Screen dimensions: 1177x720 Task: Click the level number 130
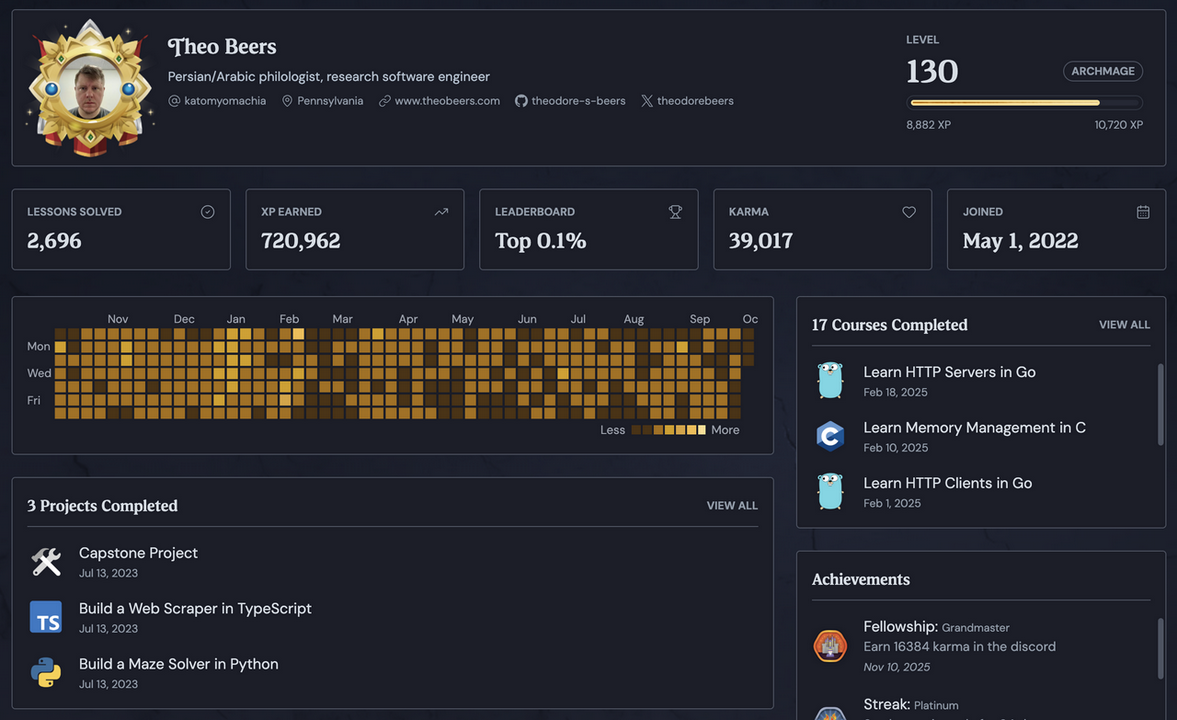click(x=932, y=71)
